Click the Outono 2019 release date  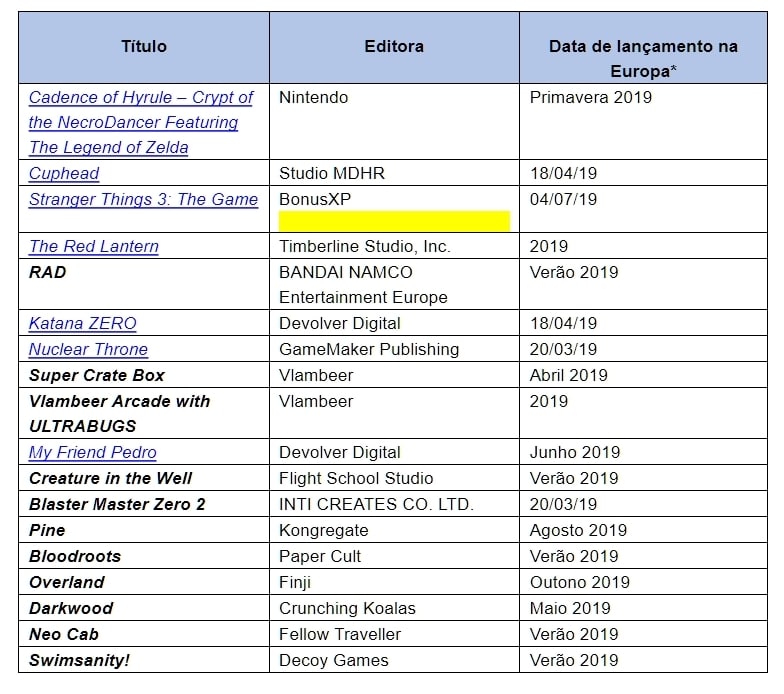tap(580, 582)
